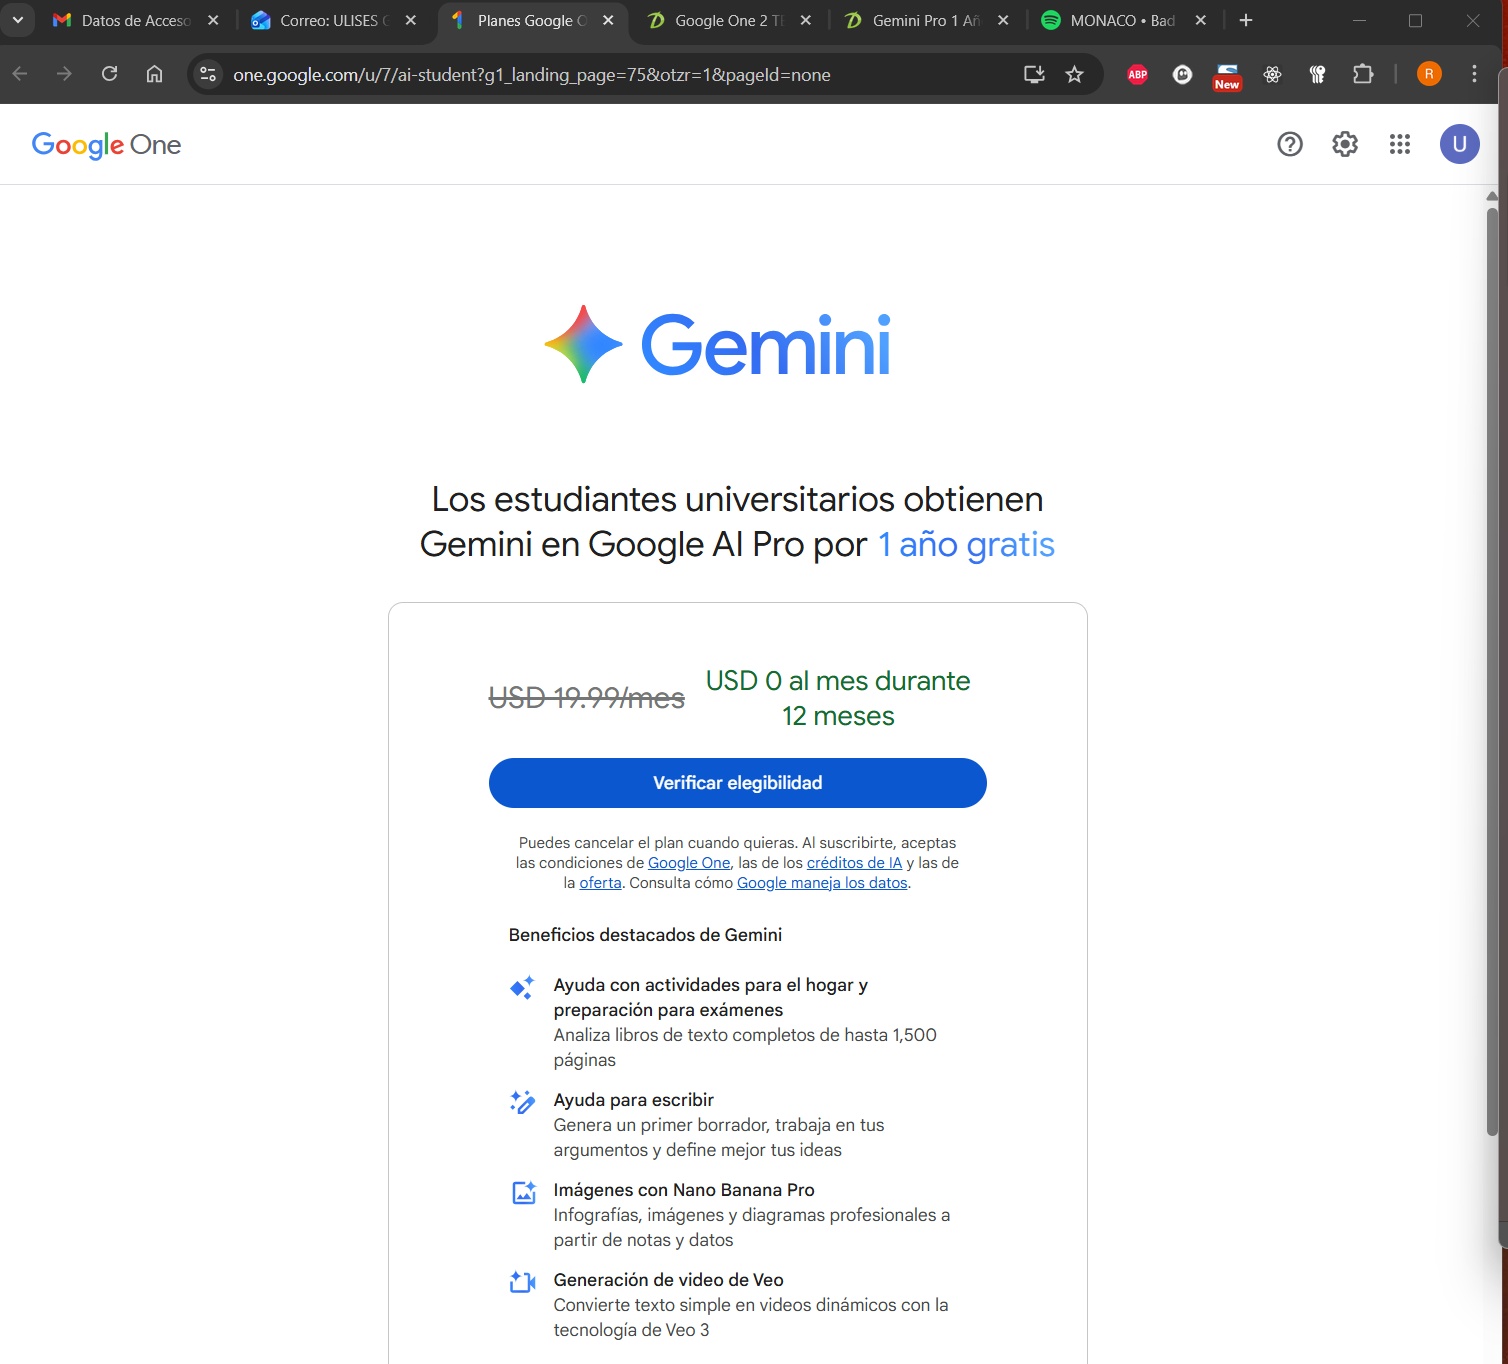
Task: Bookmark this page with the star icon
Action: click(1074, 74)
